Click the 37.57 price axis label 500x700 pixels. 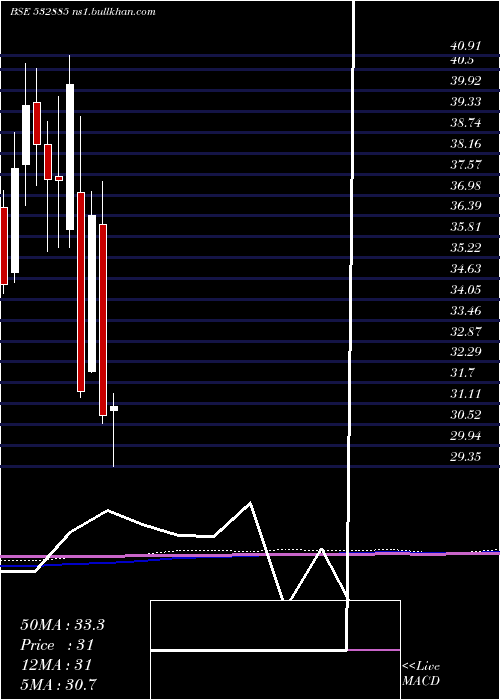[466, 165]
